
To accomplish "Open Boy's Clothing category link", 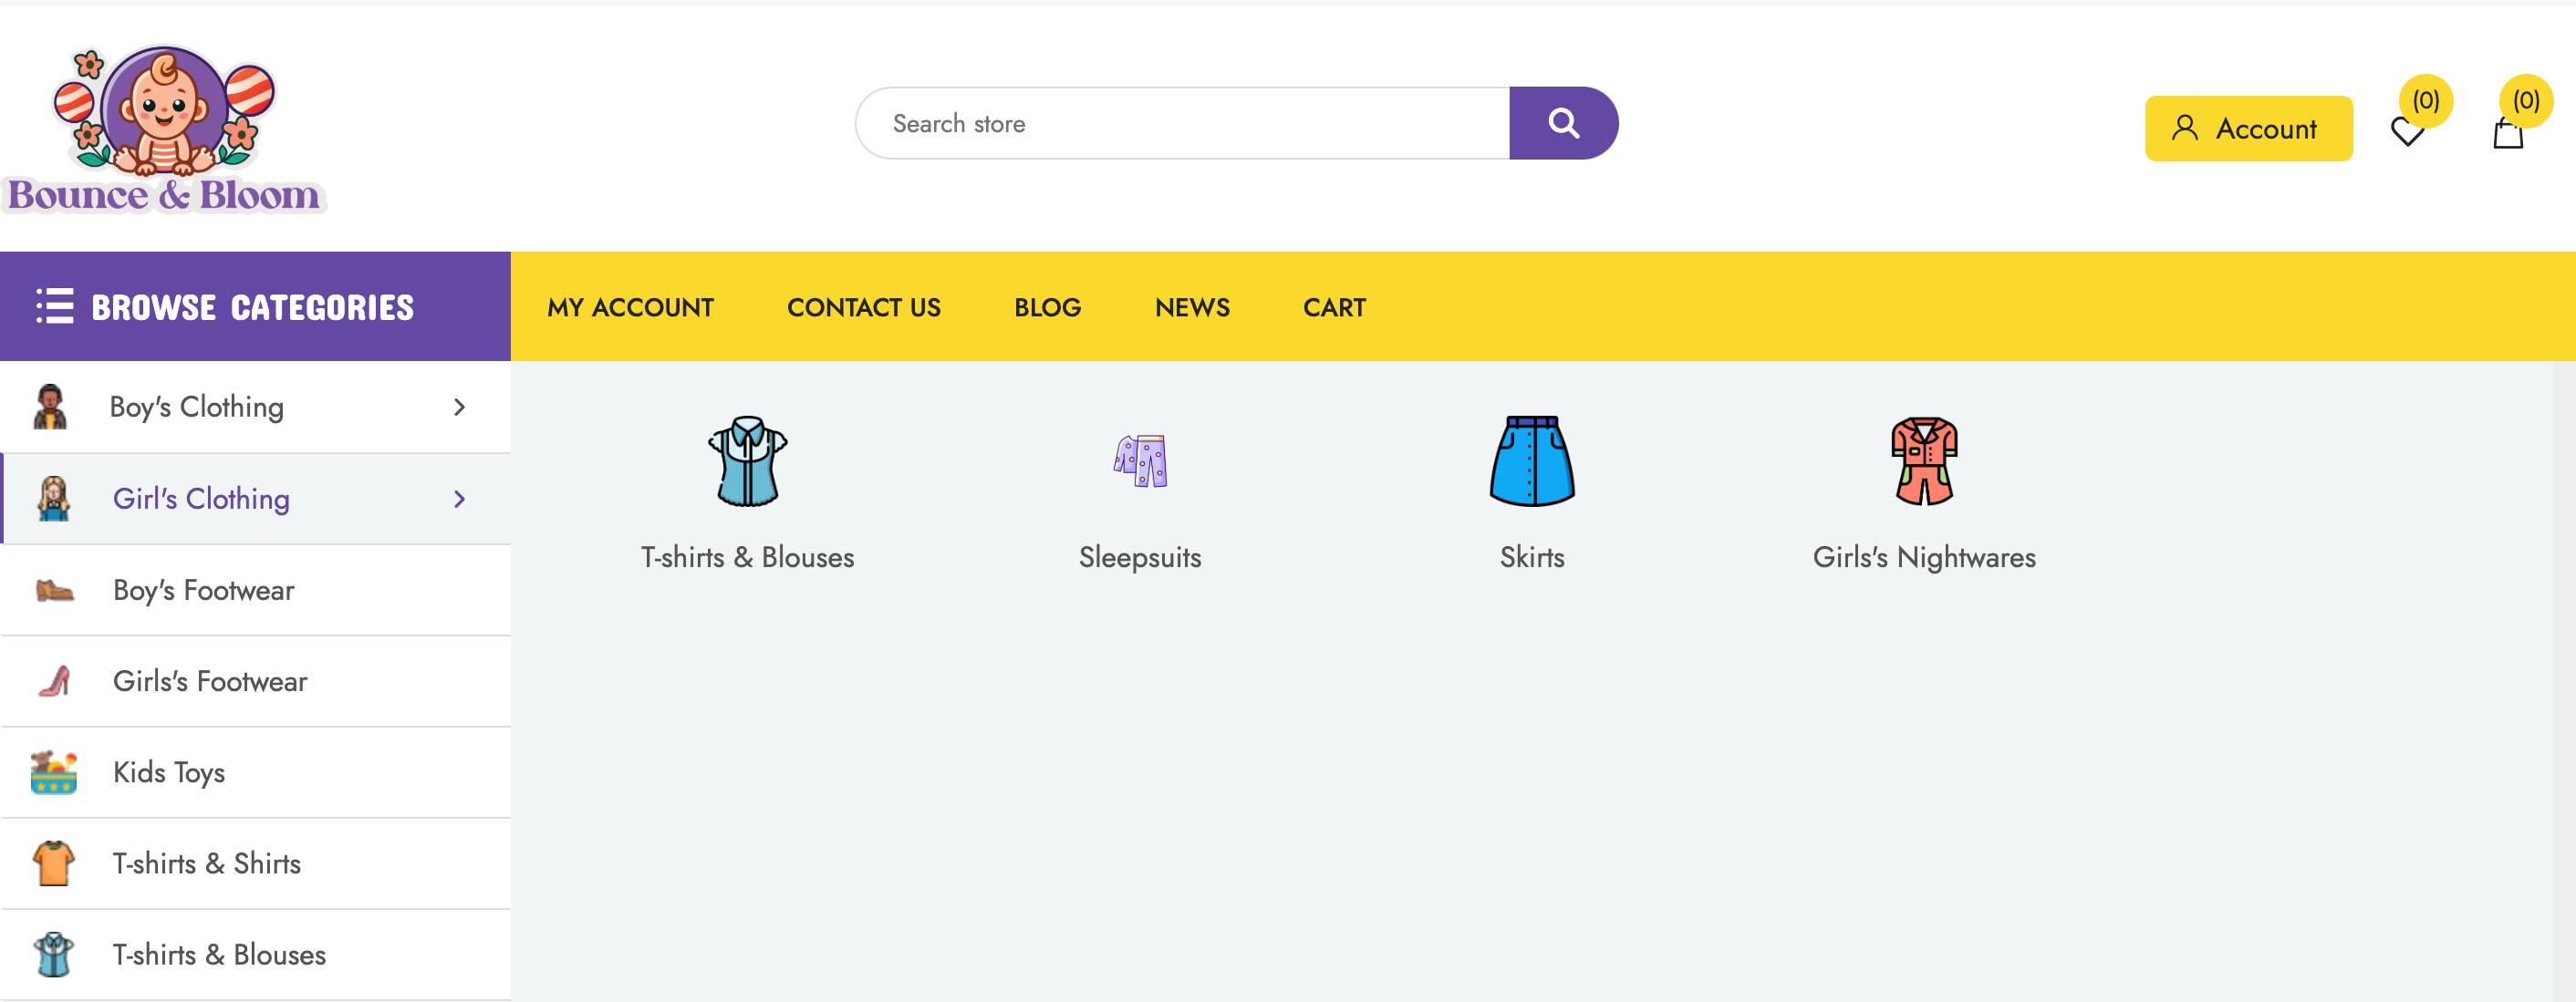I will tap(197, 407).
